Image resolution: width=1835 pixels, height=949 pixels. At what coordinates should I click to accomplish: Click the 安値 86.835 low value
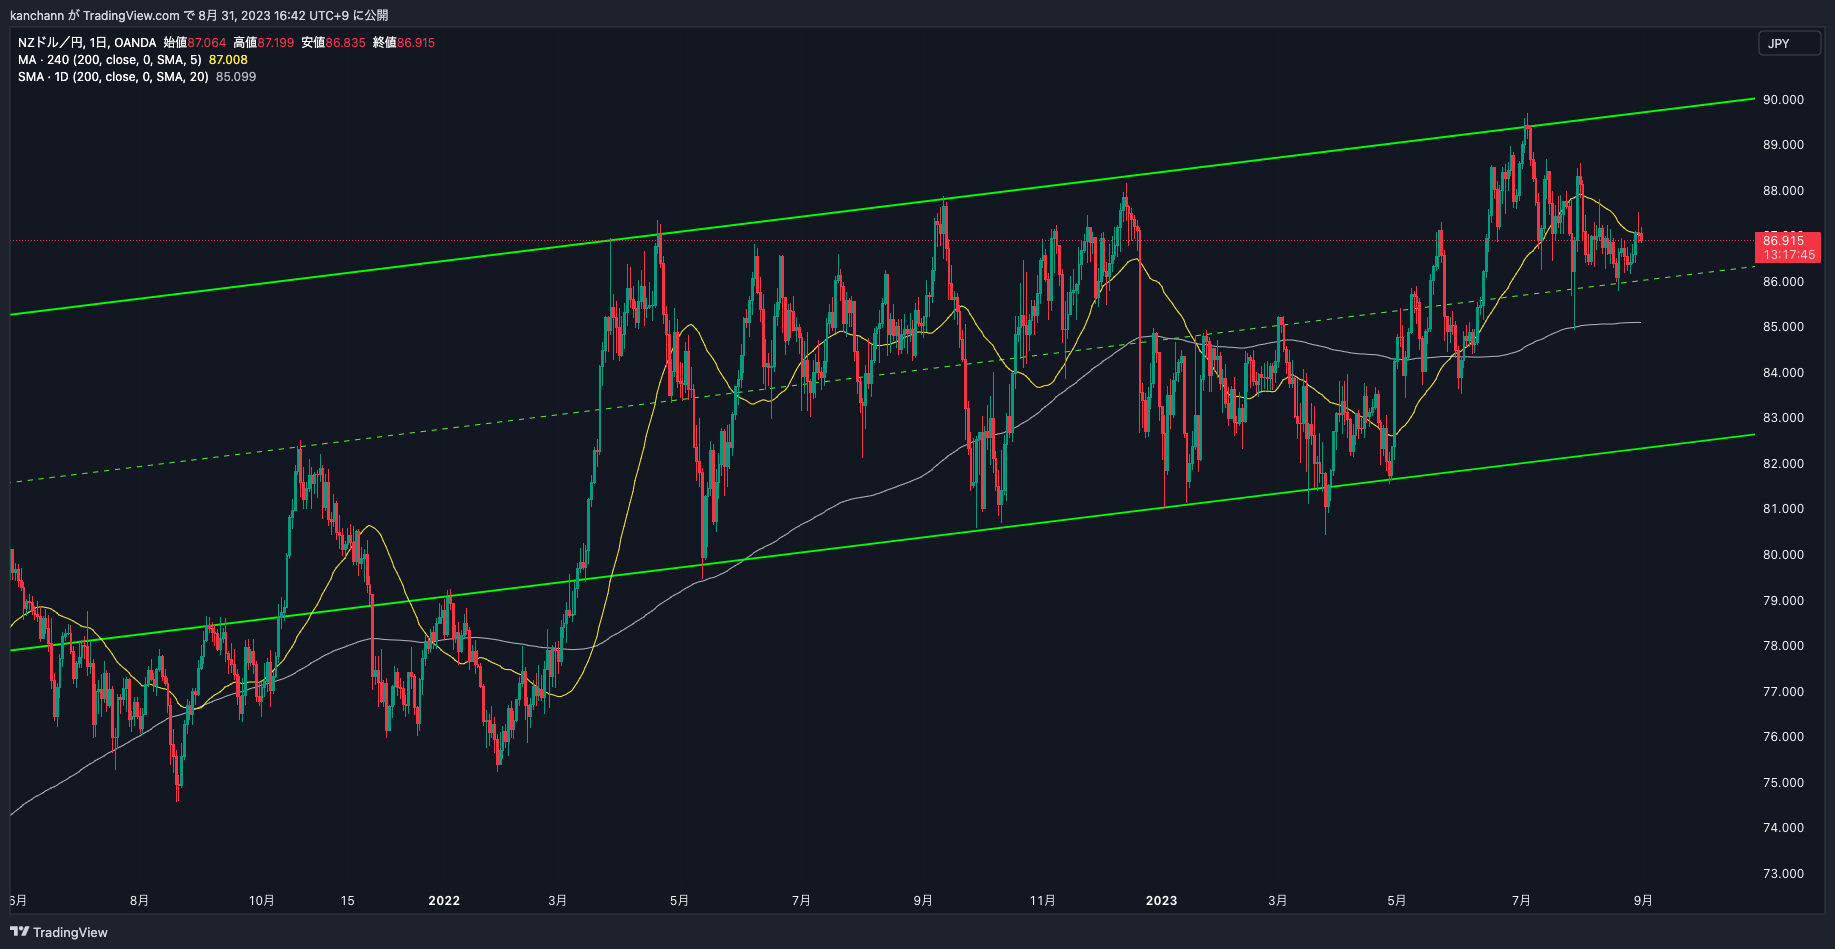(333, 43)
